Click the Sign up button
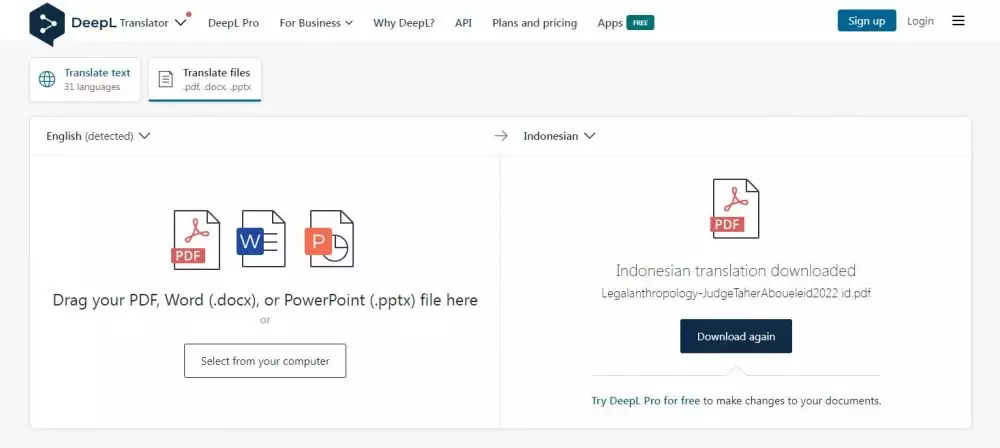 [x=866, y=21]
